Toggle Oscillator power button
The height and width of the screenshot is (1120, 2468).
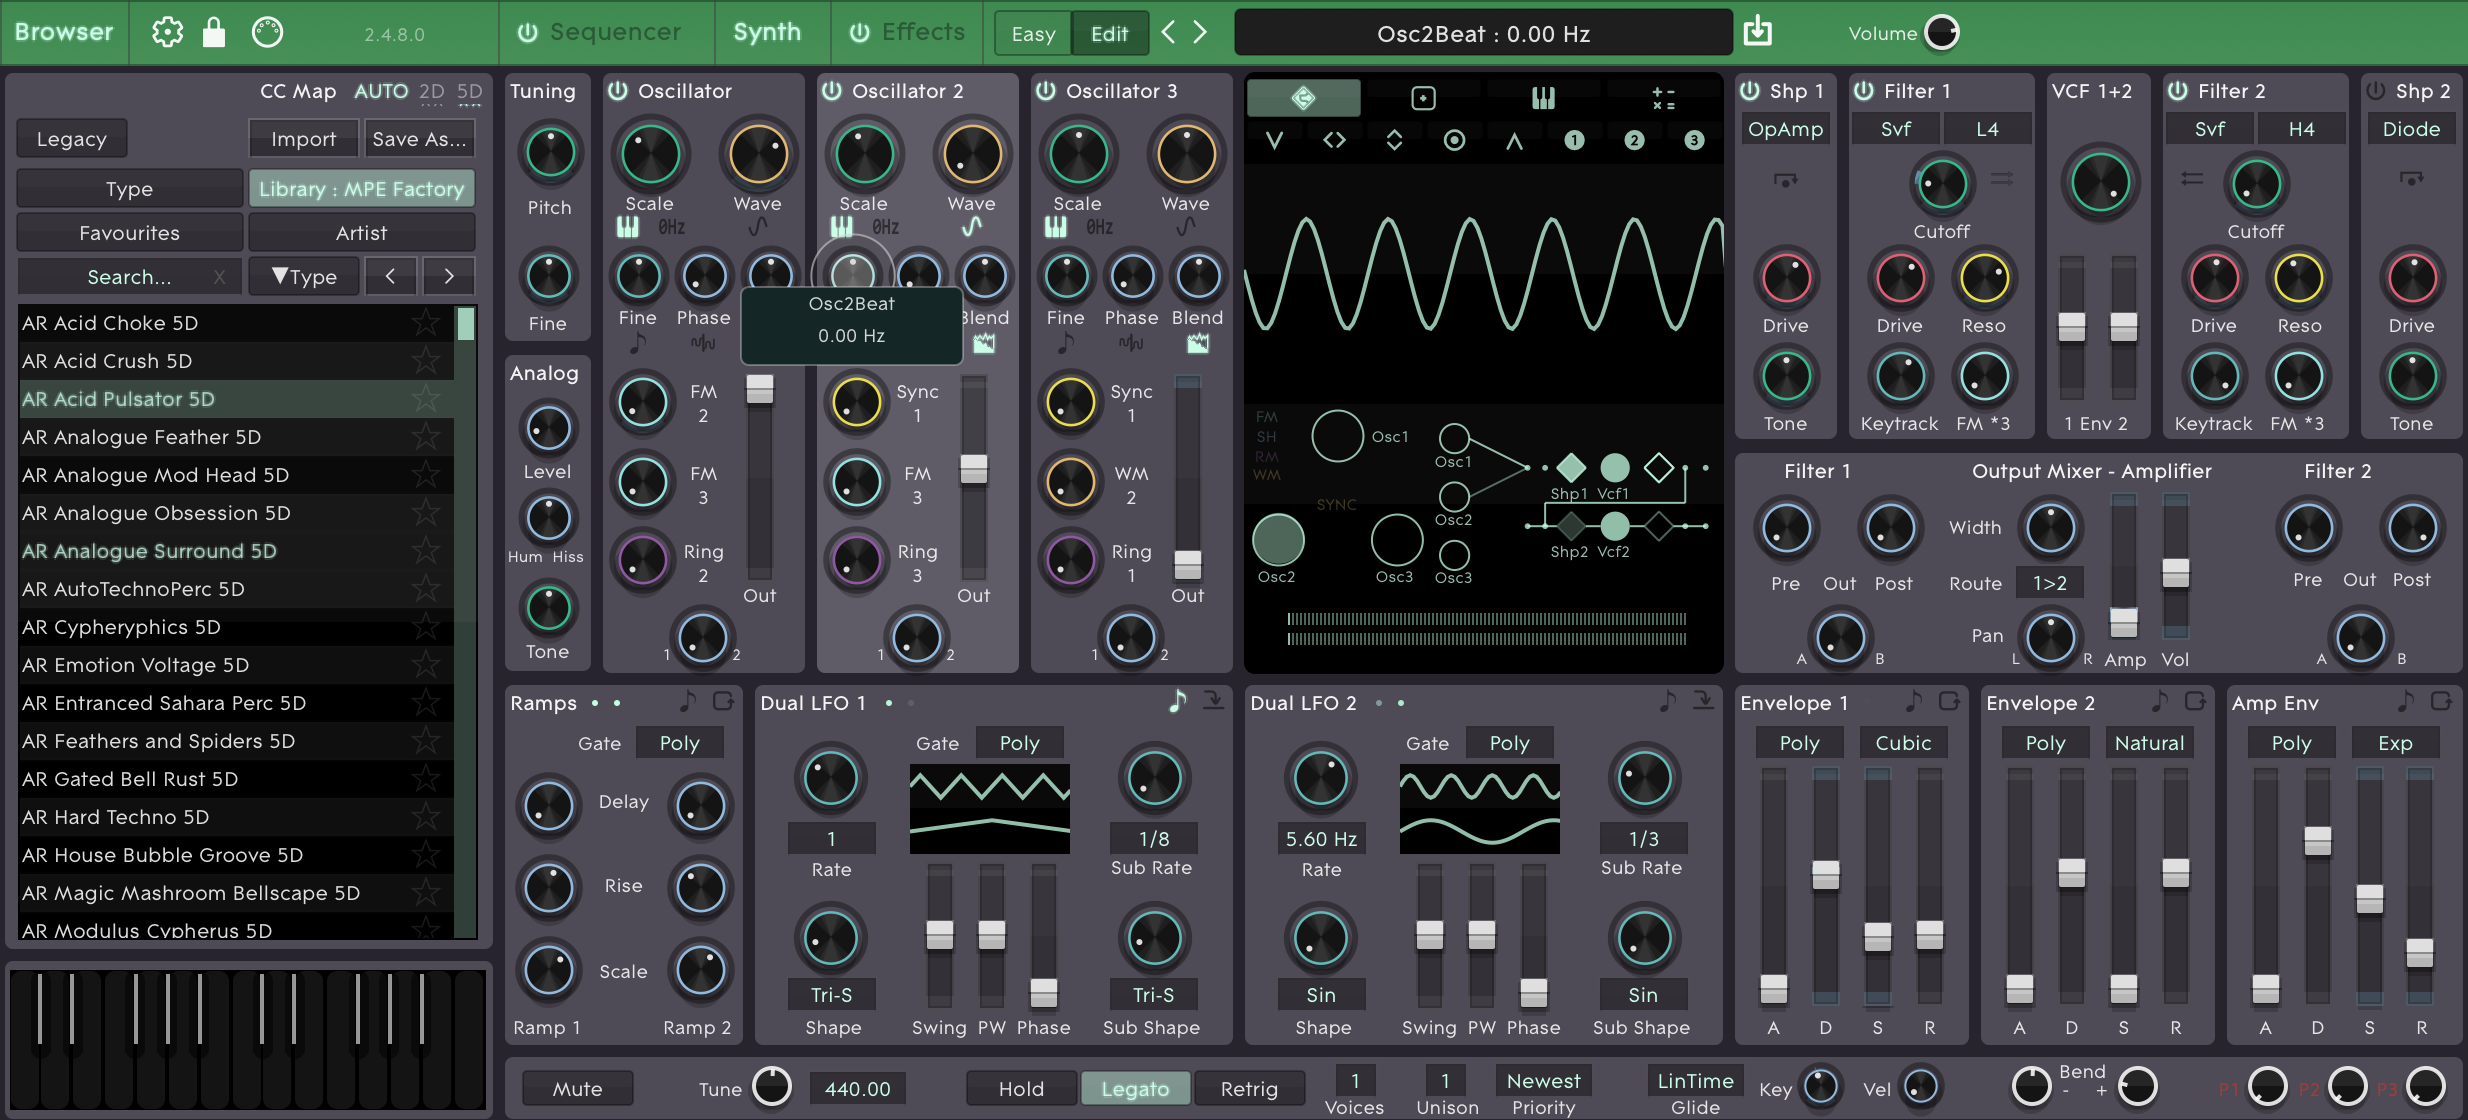(x=618, y=91)
